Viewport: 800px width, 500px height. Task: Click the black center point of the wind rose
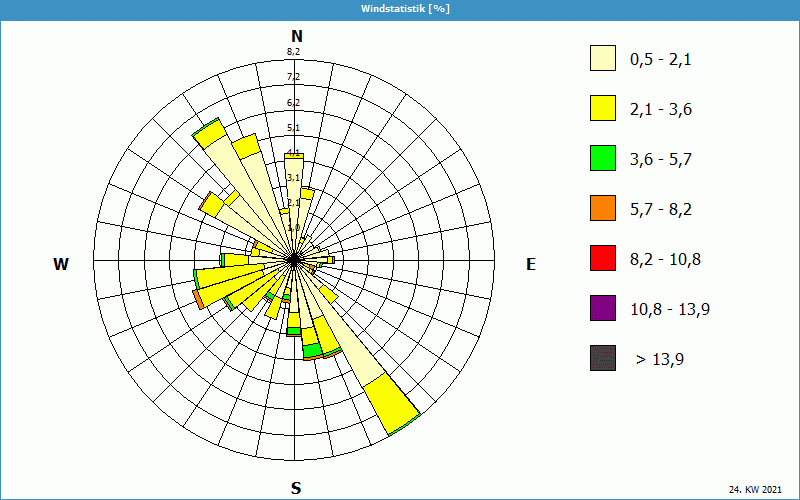tap(294, 260)
